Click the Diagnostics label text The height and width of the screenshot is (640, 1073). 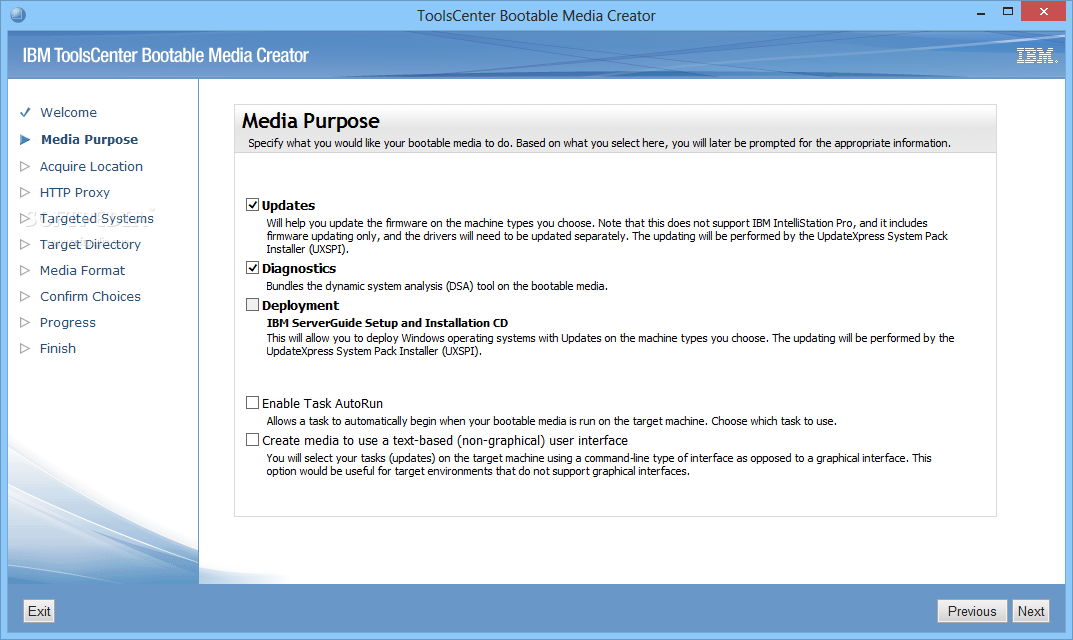[x=299, y=268]
